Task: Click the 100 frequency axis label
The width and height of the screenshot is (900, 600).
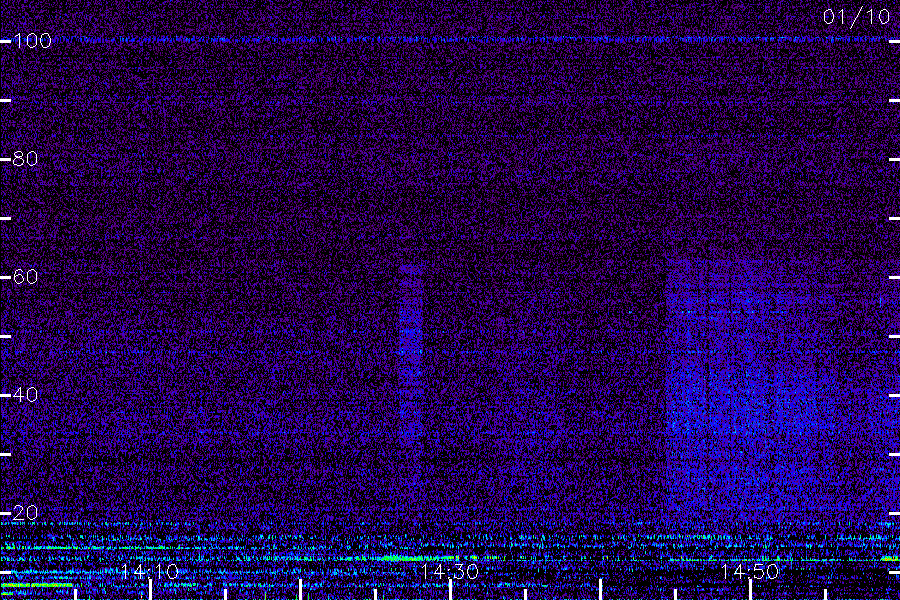Action: tap(32, 41)
